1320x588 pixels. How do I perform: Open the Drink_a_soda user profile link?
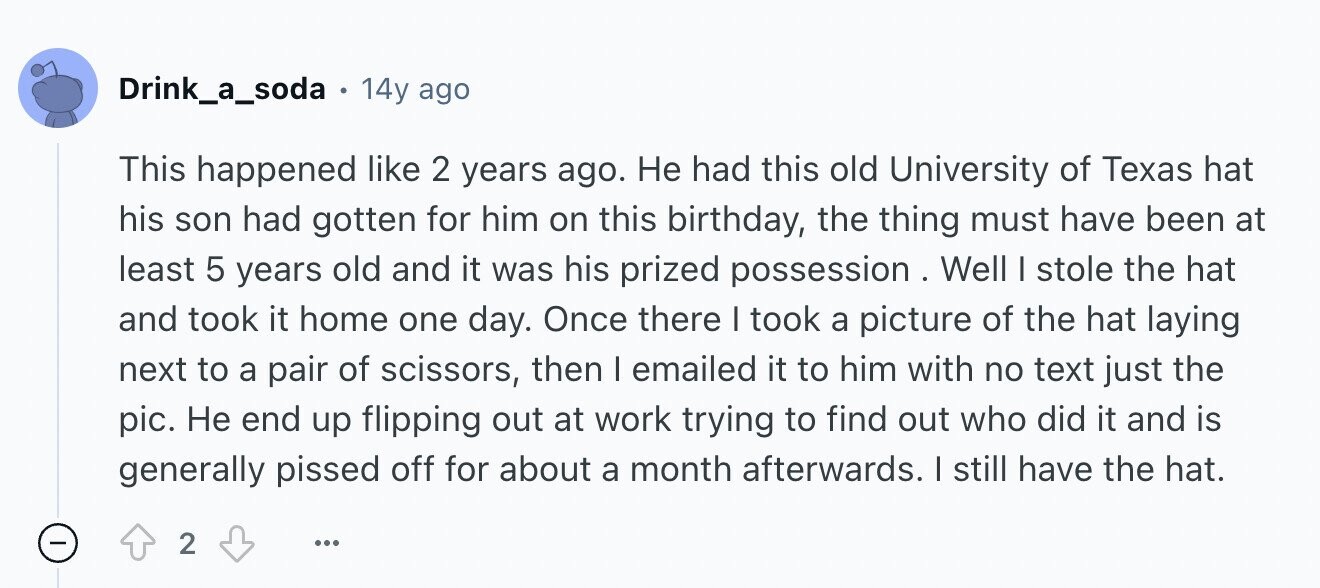click(222, 89)
